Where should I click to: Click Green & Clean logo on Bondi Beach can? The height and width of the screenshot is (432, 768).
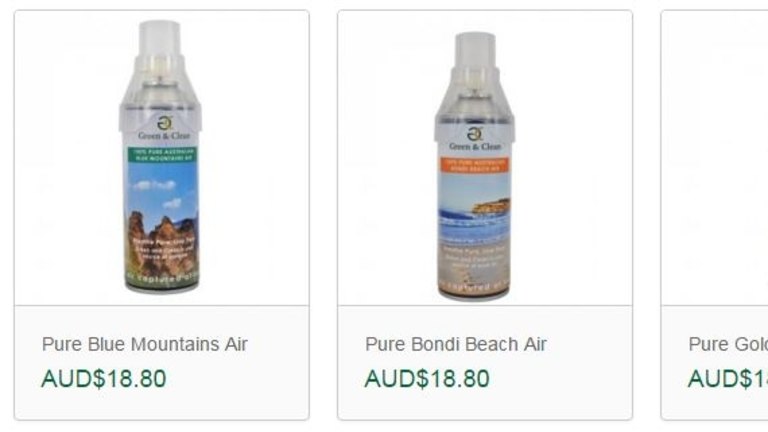475,139
